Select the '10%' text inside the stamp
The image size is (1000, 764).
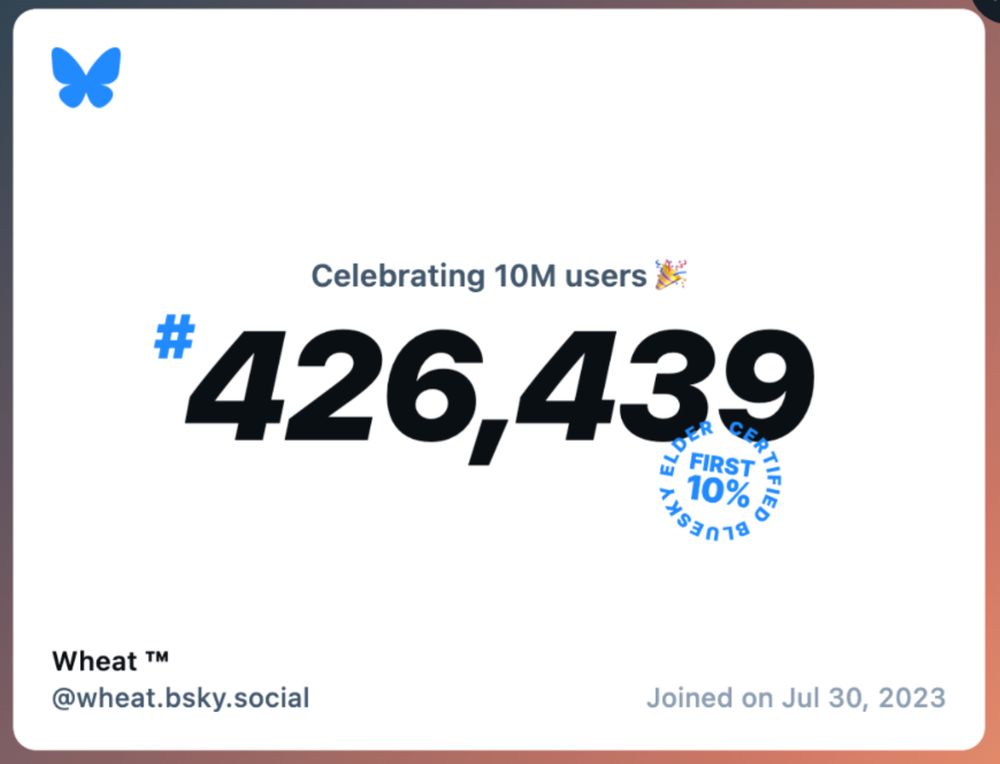tap(719, 491)
